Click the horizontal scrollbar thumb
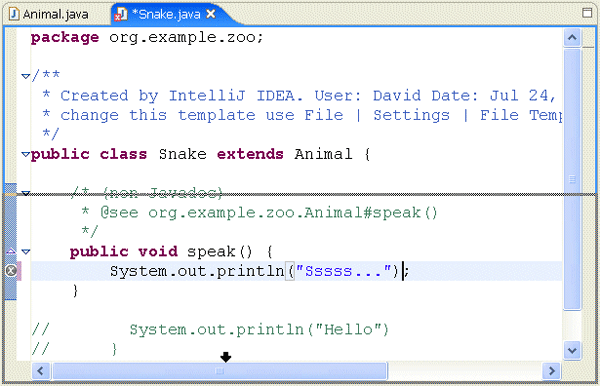600x386 pixels. point(220,370)
